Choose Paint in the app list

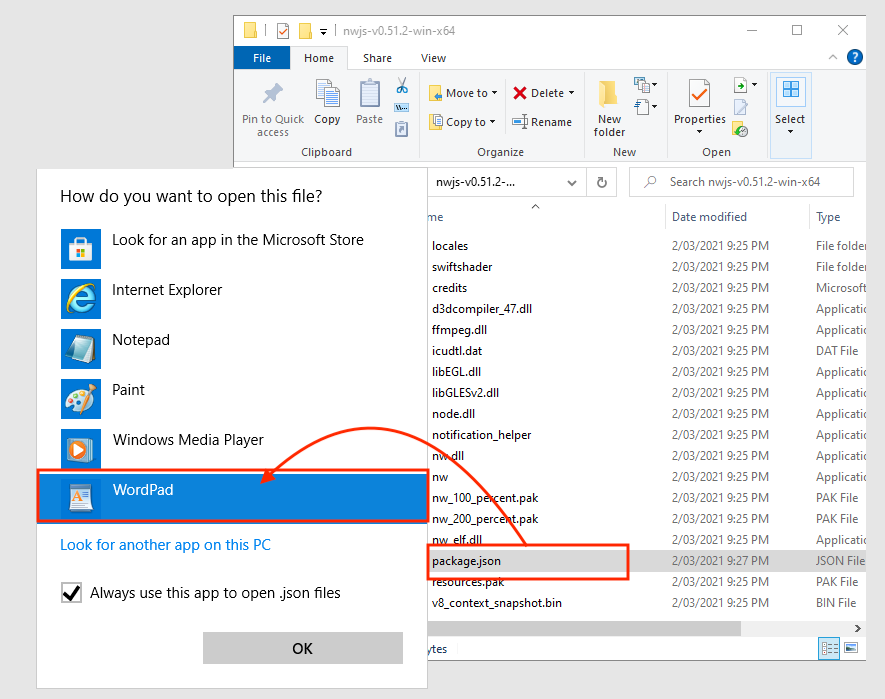pyautogui.click(x=231, y=399)
